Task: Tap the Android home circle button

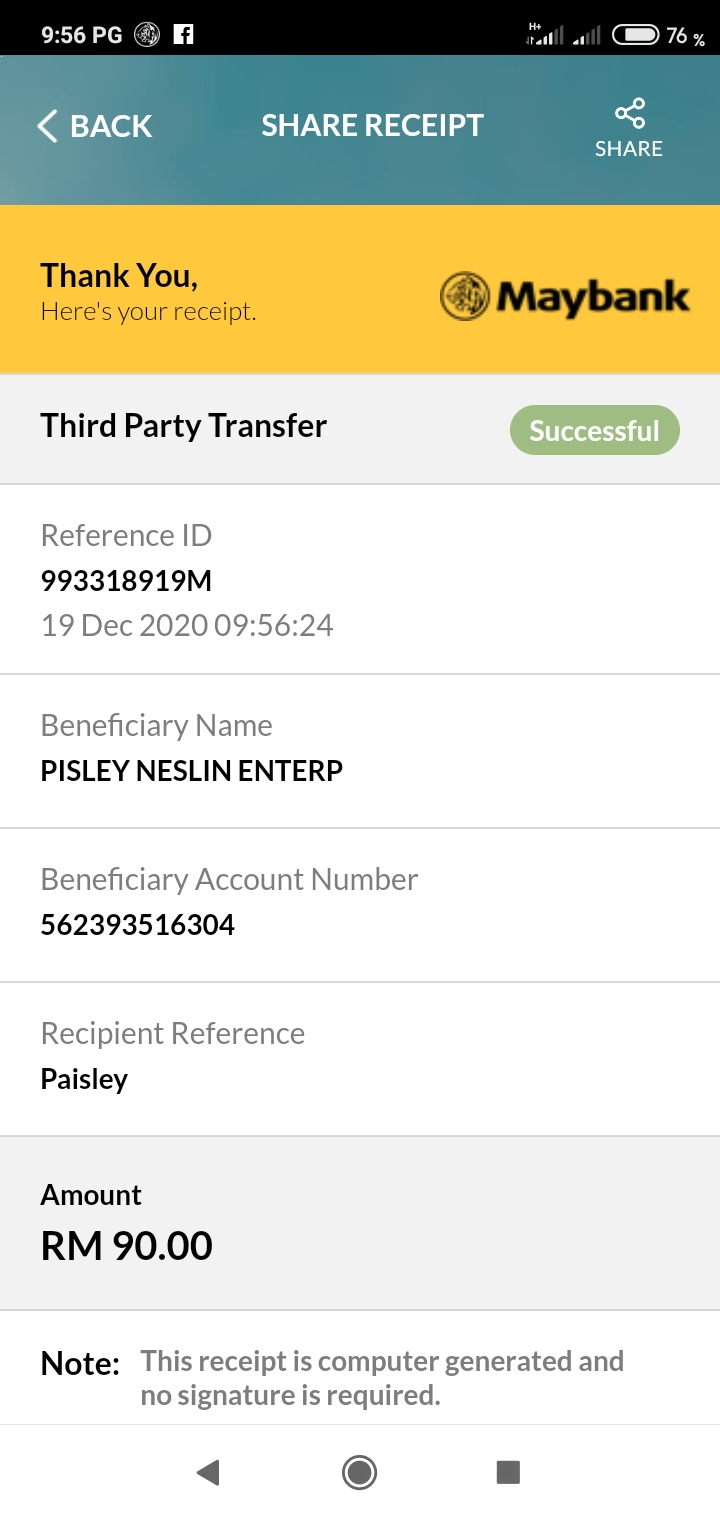Action: click(359, 1472)
